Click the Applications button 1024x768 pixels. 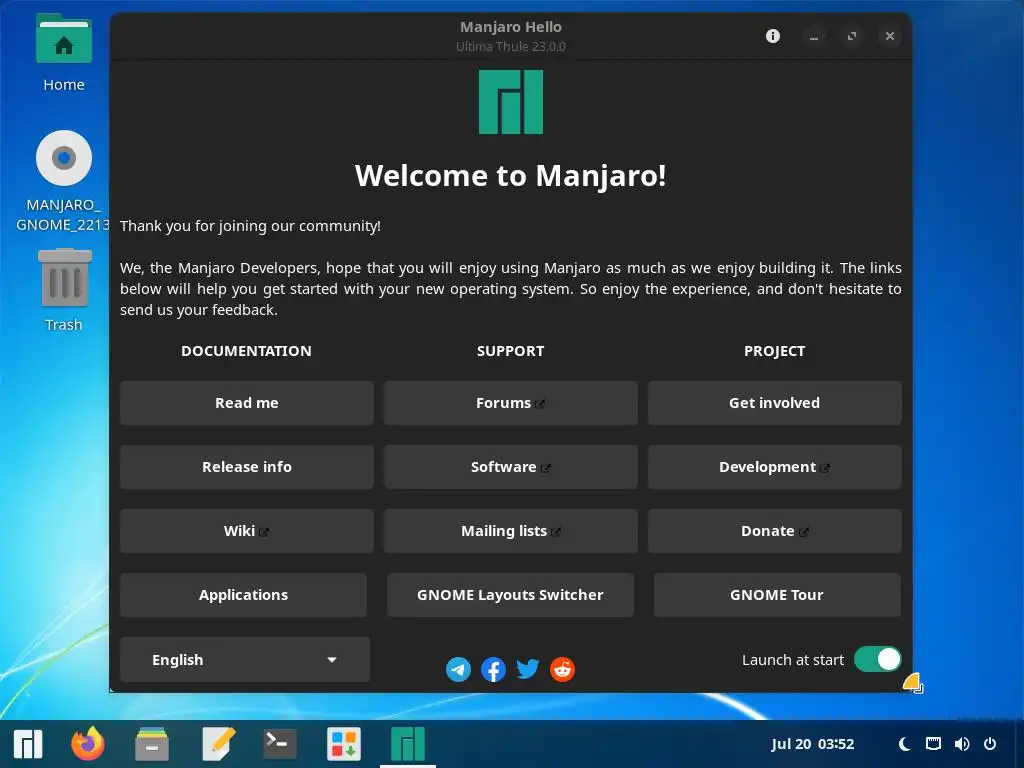pyautogui.click(x=244, y=595)
